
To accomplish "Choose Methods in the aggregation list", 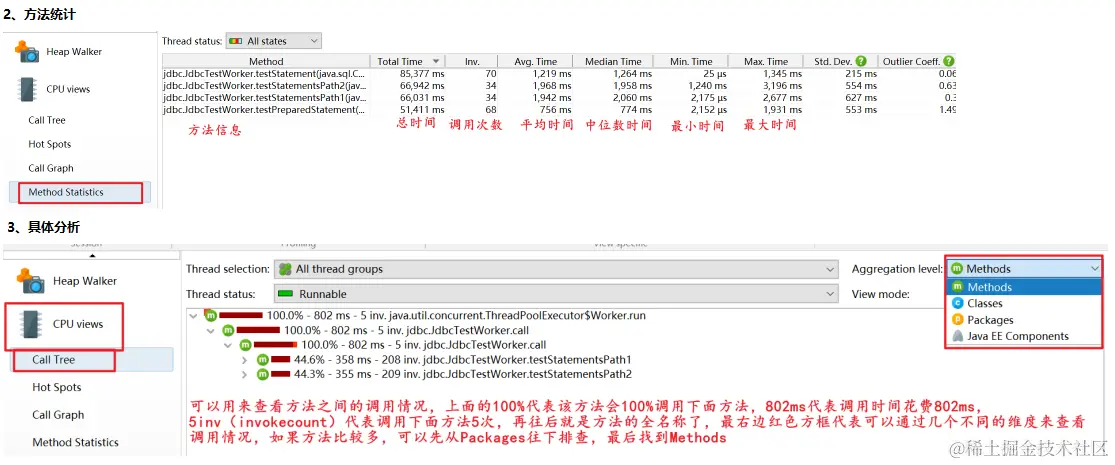I will tap(1024, 287).
